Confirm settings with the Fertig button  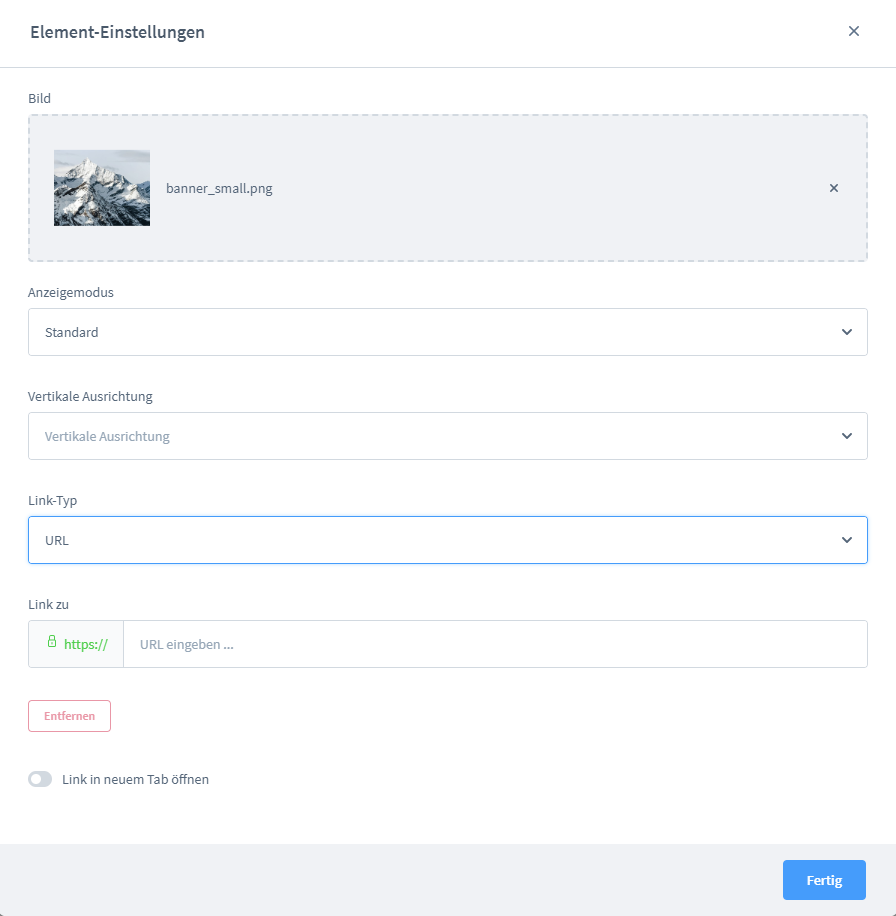[x=823, y=879]
